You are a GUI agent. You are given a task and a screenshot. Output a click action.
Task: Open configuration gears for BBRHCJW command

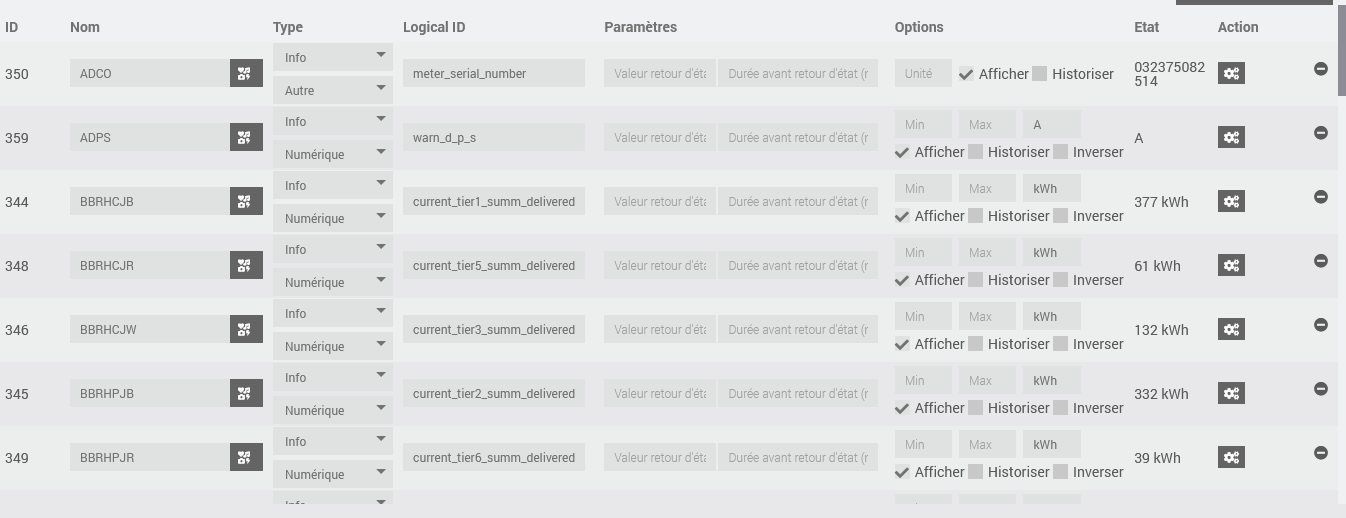coord(1231,329)
